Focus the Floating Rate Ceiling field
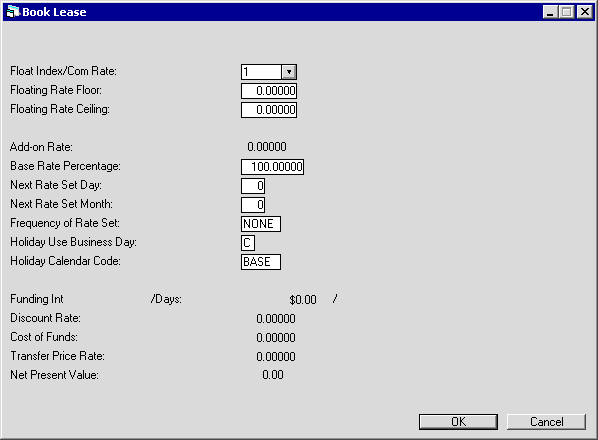The width and height of the screenshot is (598, 440). point(269,110)
